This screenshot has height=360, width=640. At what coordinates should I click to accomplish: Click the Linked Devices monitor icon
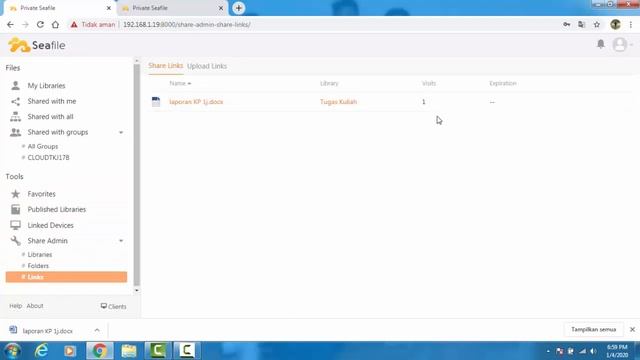tap(16, 225)
